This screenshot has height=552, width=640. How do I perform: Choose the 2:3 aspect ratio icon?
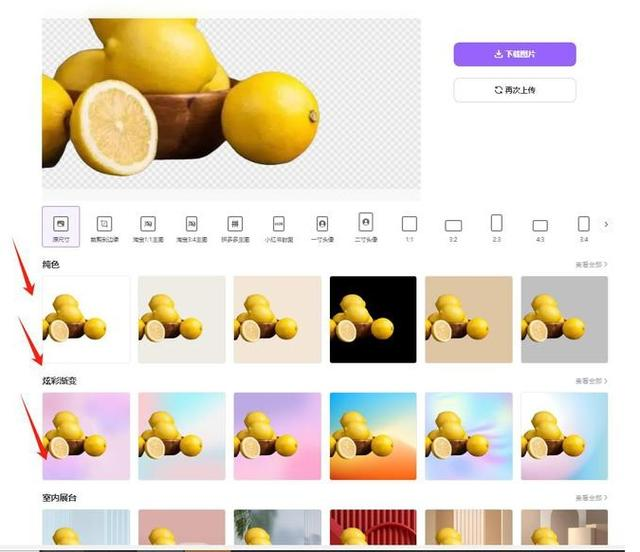[x=496, y=226]
